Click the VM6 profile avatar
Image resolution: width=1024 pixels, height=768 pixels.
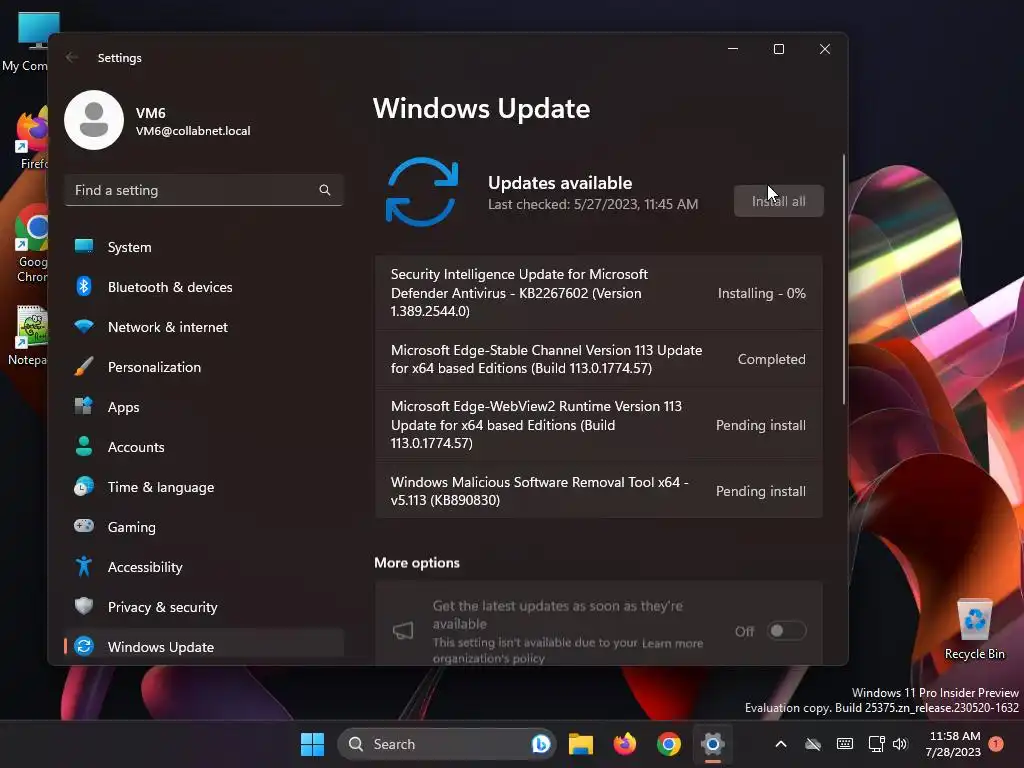[x=94, y=120]
